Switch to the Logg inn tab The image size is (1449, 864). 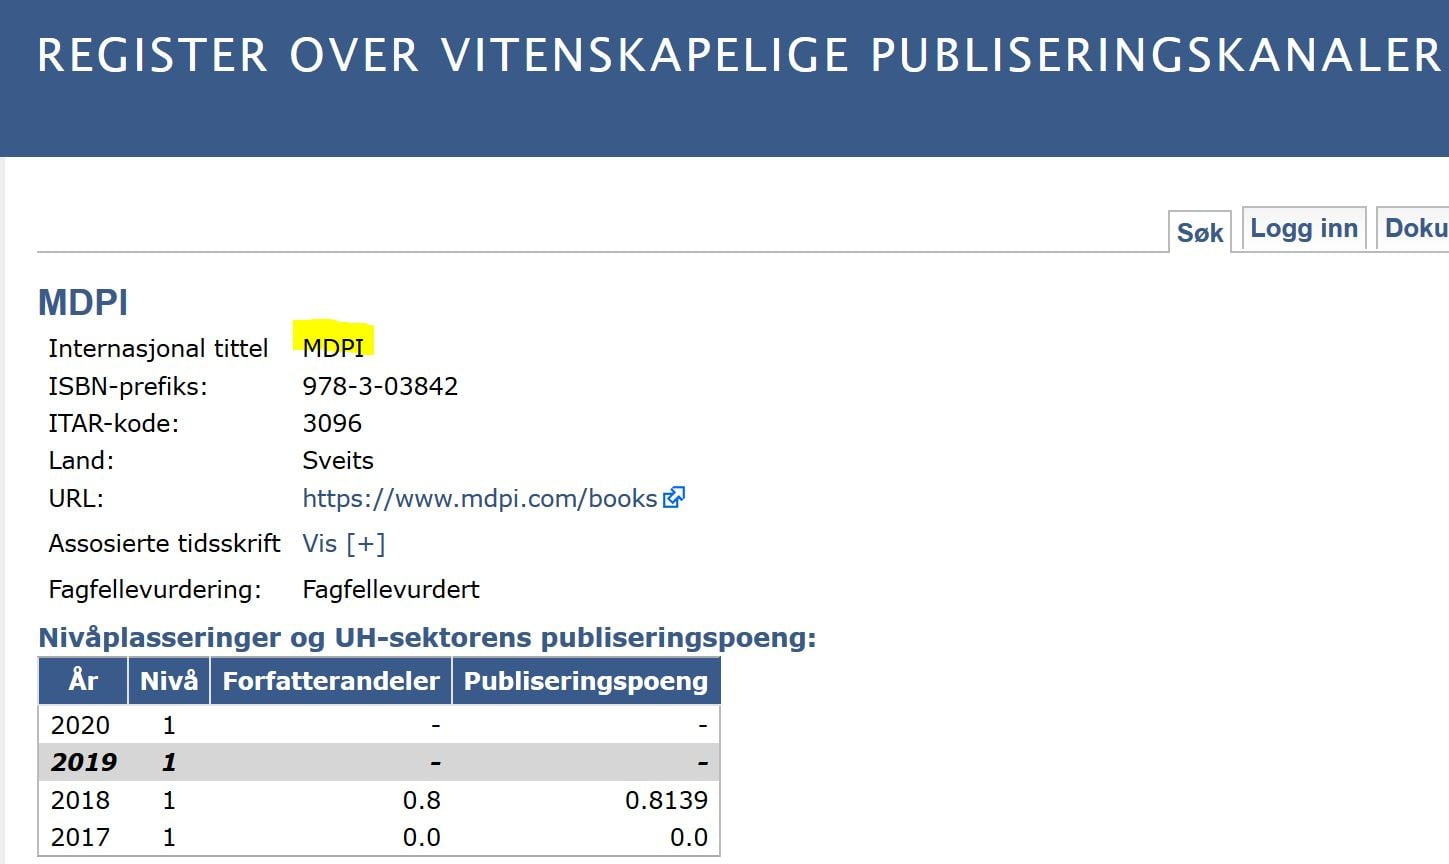click(x=1304, y=229)
